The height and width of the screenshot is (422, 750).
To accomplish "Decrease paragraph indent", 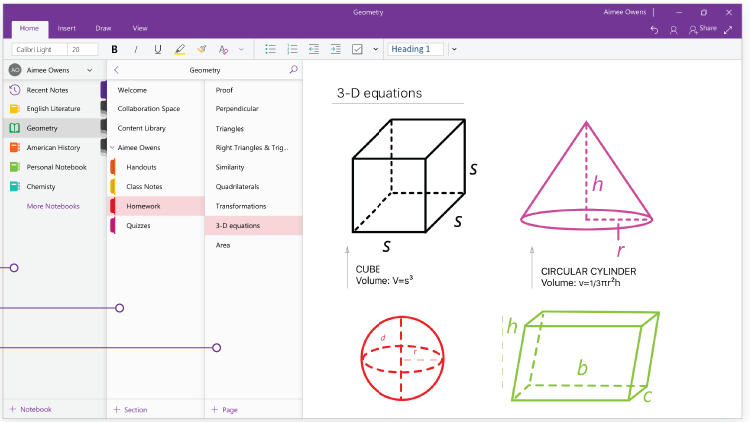I will [314, 49].
